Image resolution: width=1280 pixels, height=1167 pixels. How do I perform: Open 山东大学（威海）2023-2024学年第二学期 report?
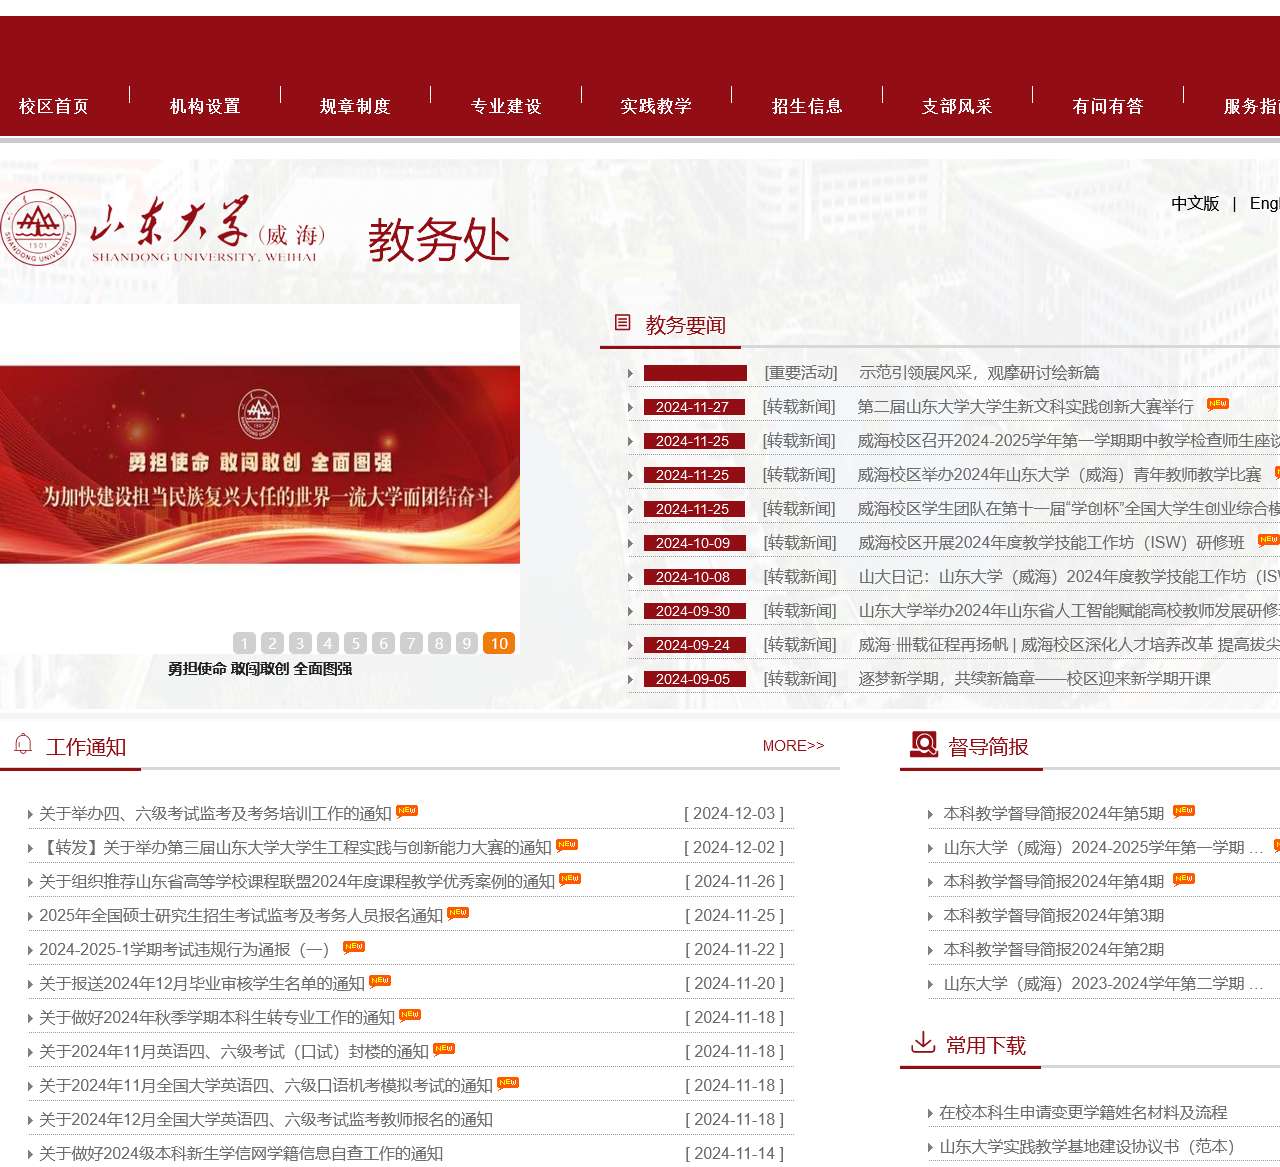[1104, 983]
